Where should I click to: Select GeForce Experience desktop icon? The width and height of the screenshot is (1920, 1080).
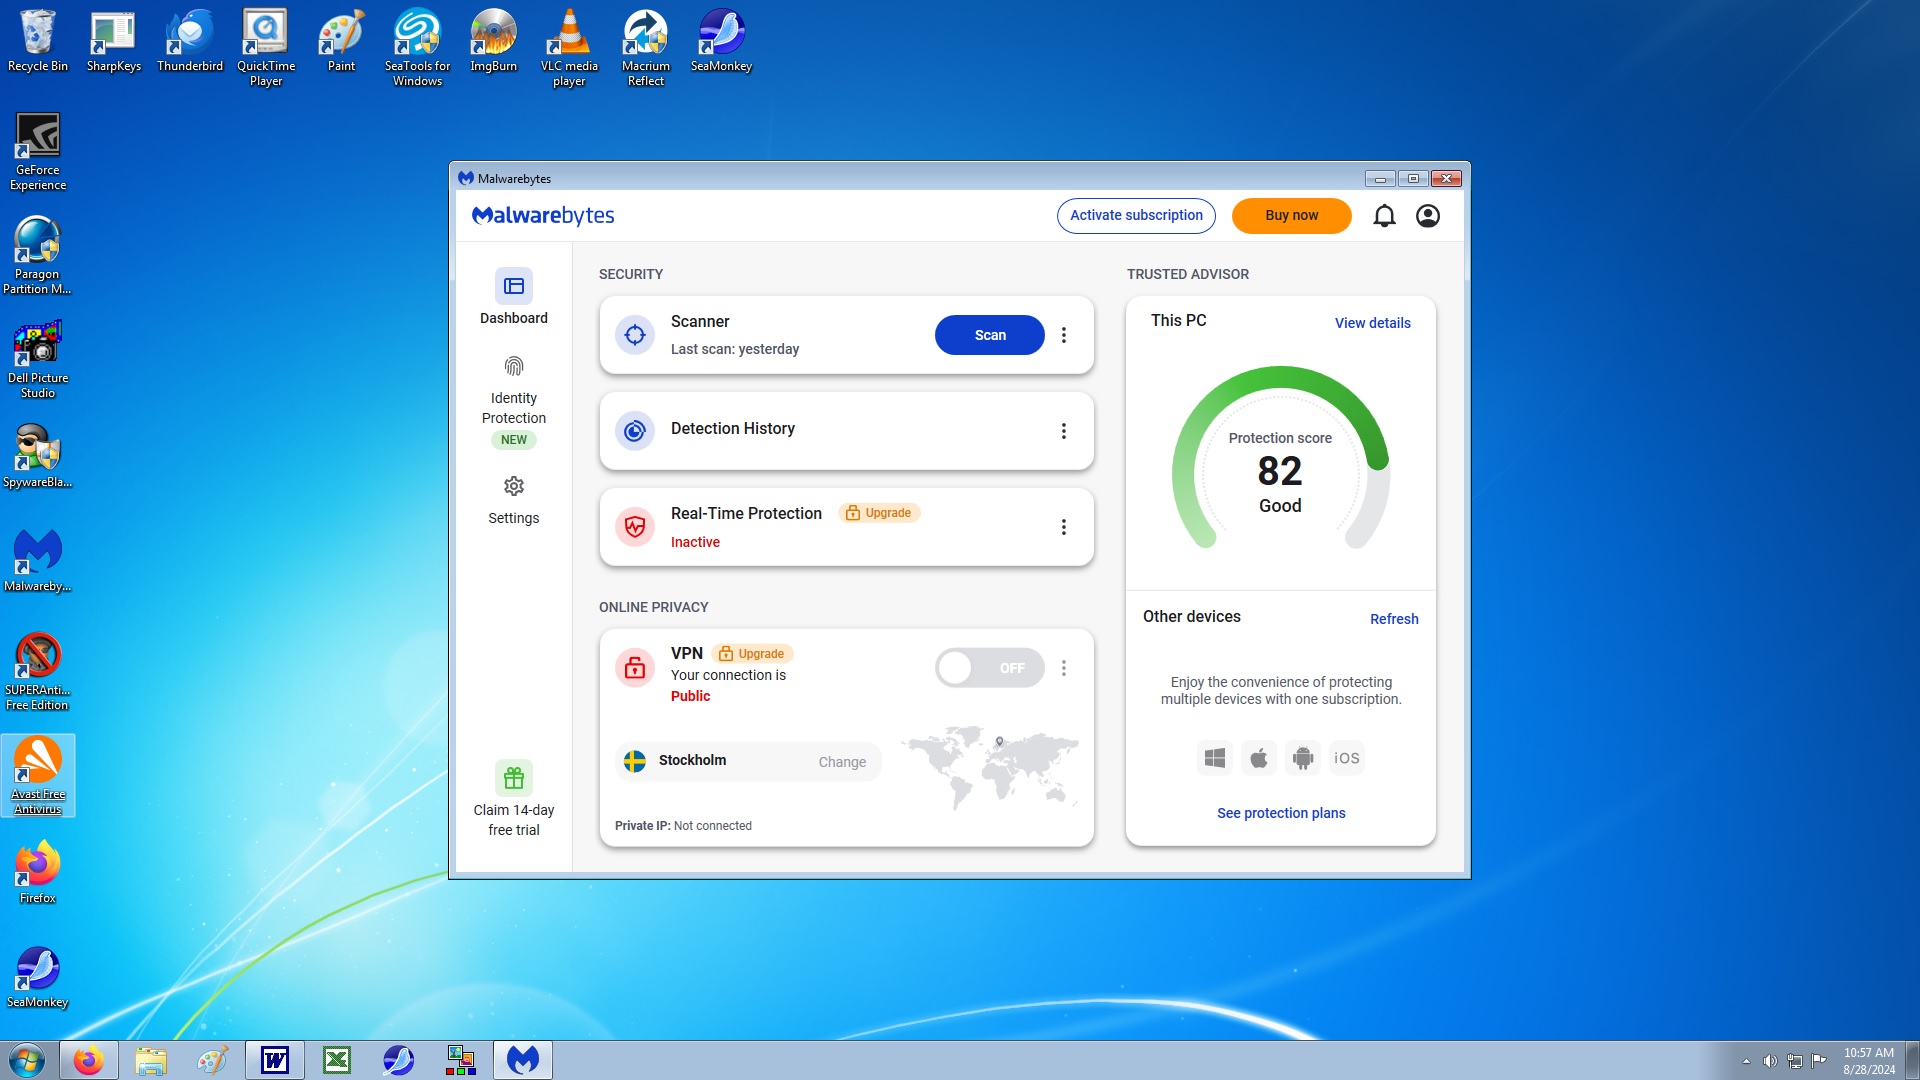(x=38, y=151)
